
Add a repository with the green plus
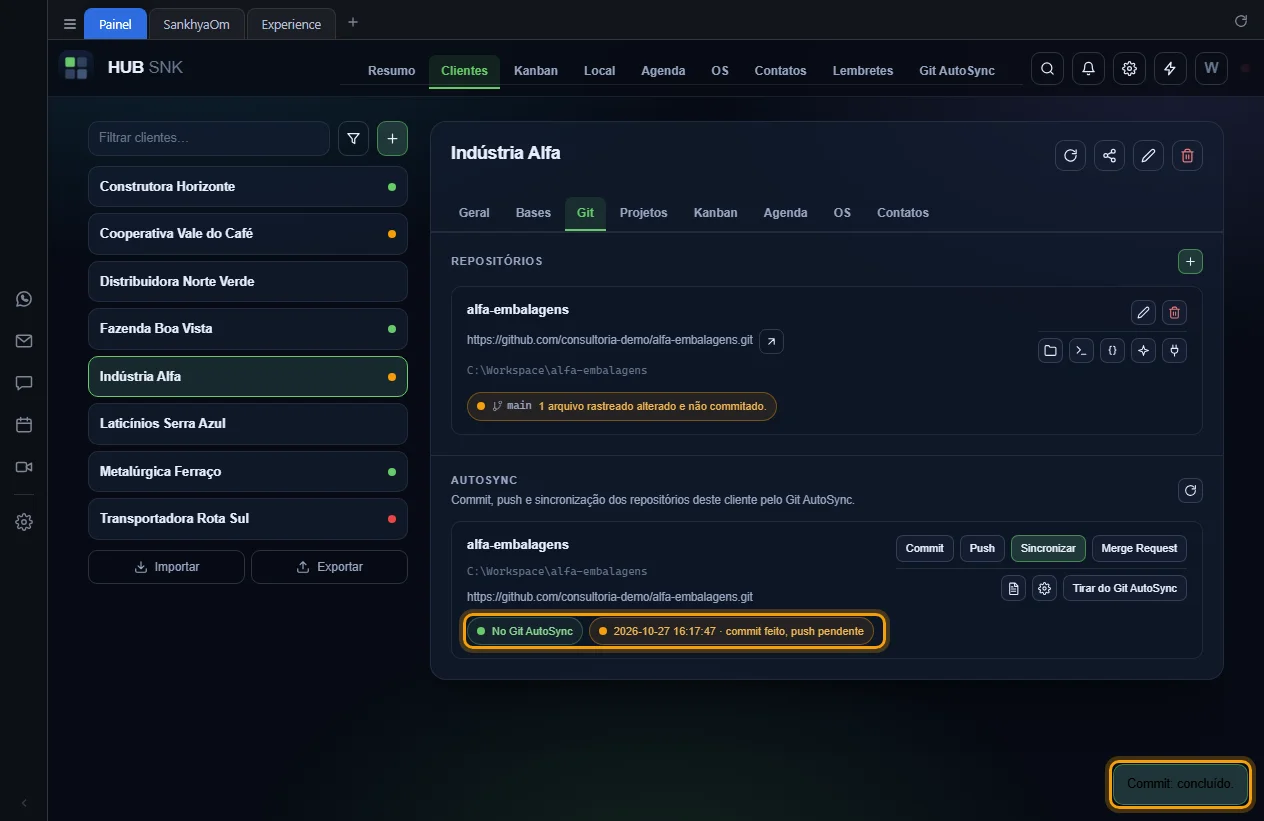(1190, 261)
